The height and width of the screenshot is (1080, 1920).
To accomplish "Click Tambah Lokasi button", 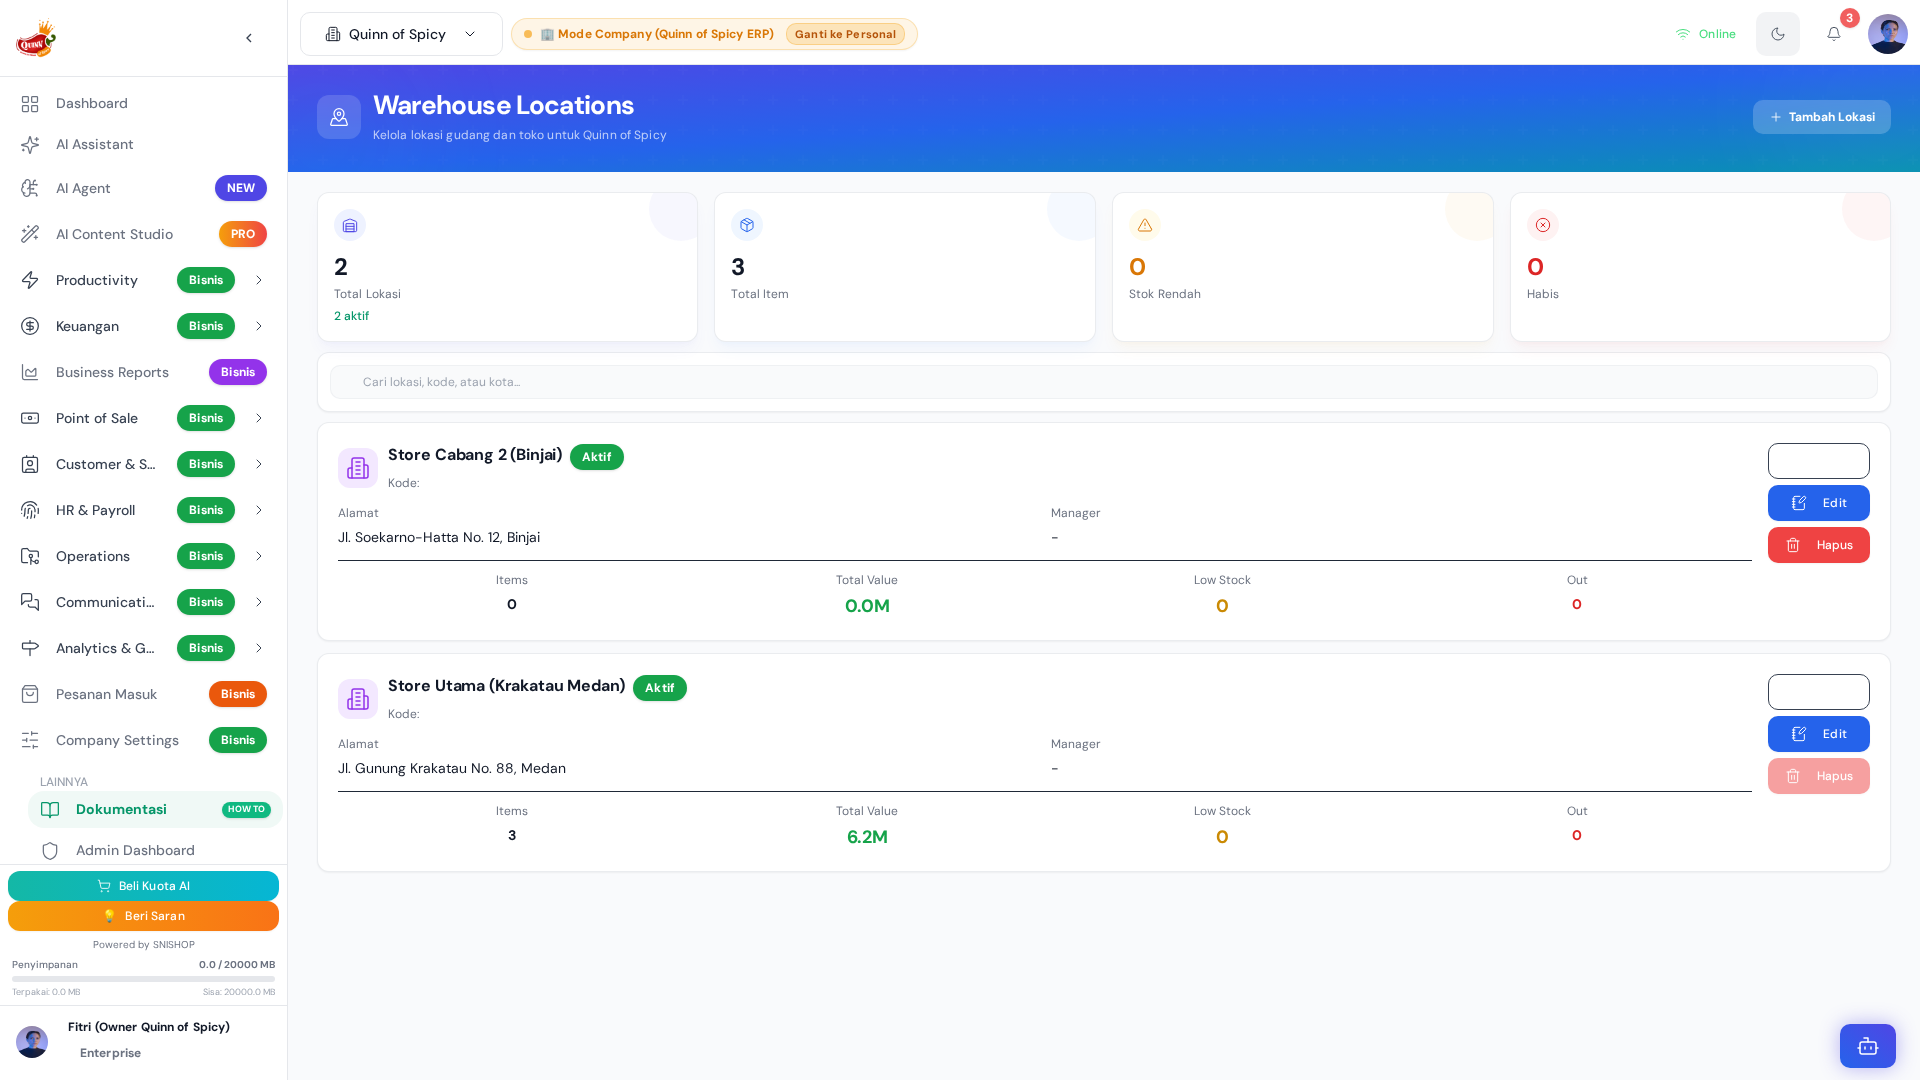I will coord(1821,117).
